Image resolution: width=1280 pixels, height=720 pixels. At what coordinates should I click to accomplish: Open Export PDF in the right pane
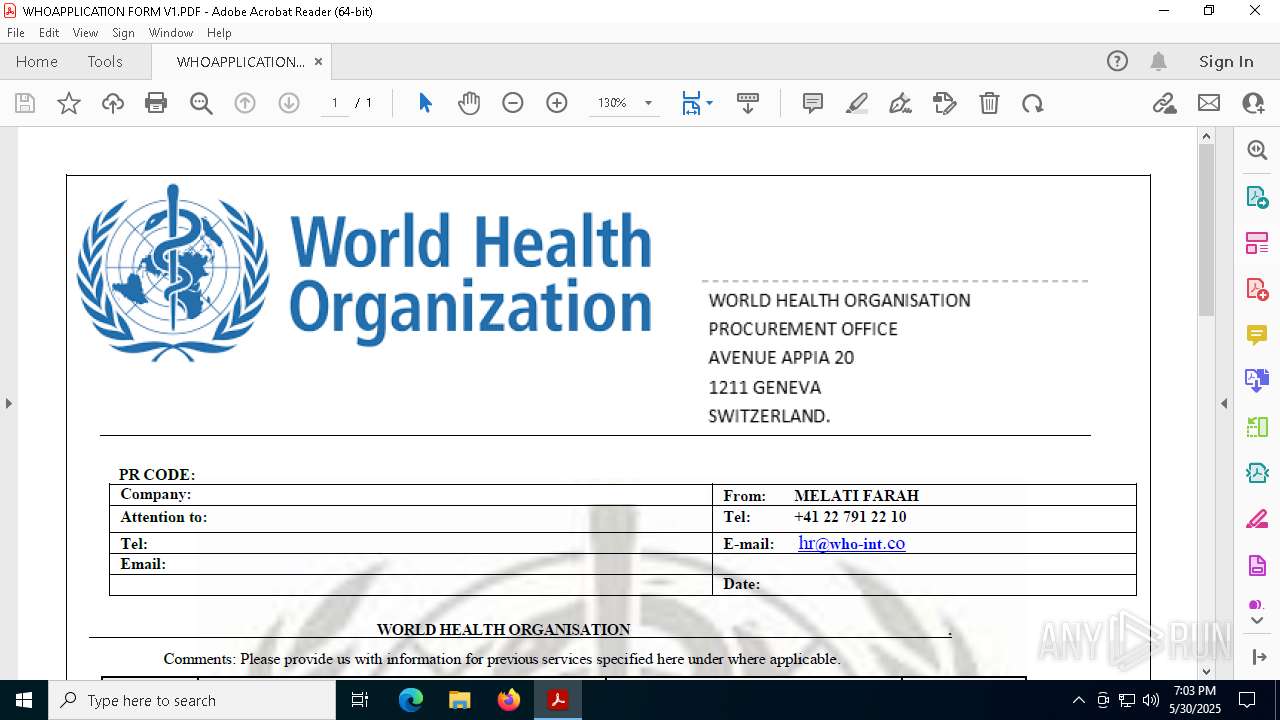pos(1257,197)
